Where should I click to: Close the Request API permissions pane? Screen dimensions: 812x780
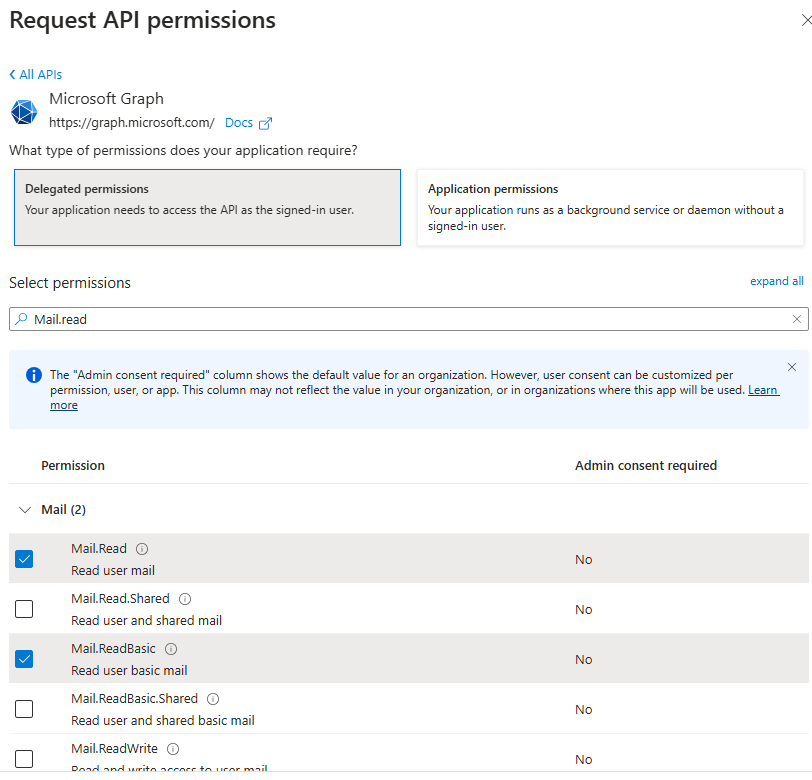(x=806, y=20)
